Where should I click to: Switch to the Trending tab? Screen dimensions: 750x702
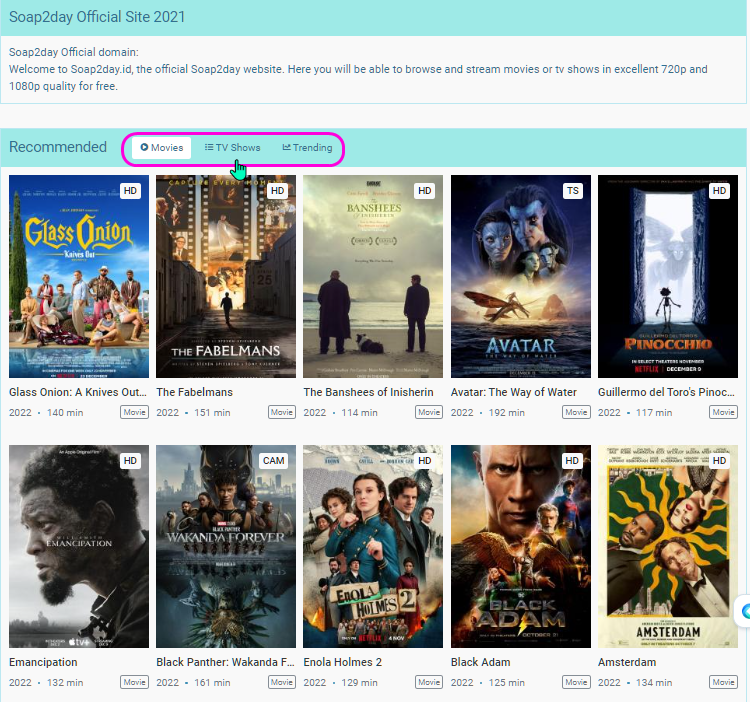point(307,148)
